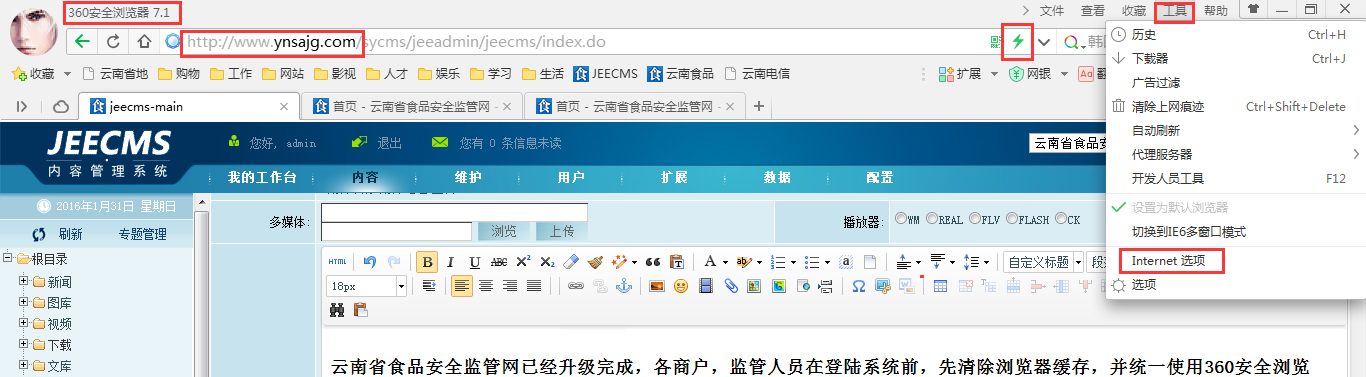The height and width of the screenshot is (377, 1366).
Task: Insert anchor in editor
Action: (x=623, y=286)
